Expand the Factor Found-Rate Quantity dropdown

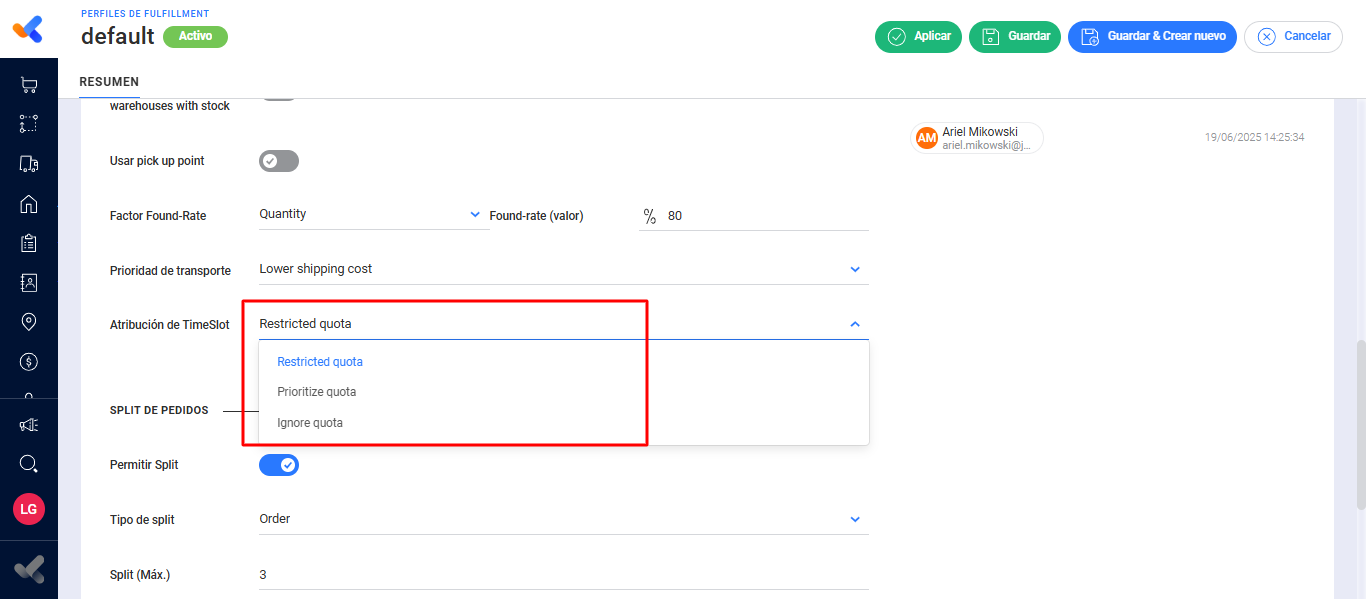[370, 214]
